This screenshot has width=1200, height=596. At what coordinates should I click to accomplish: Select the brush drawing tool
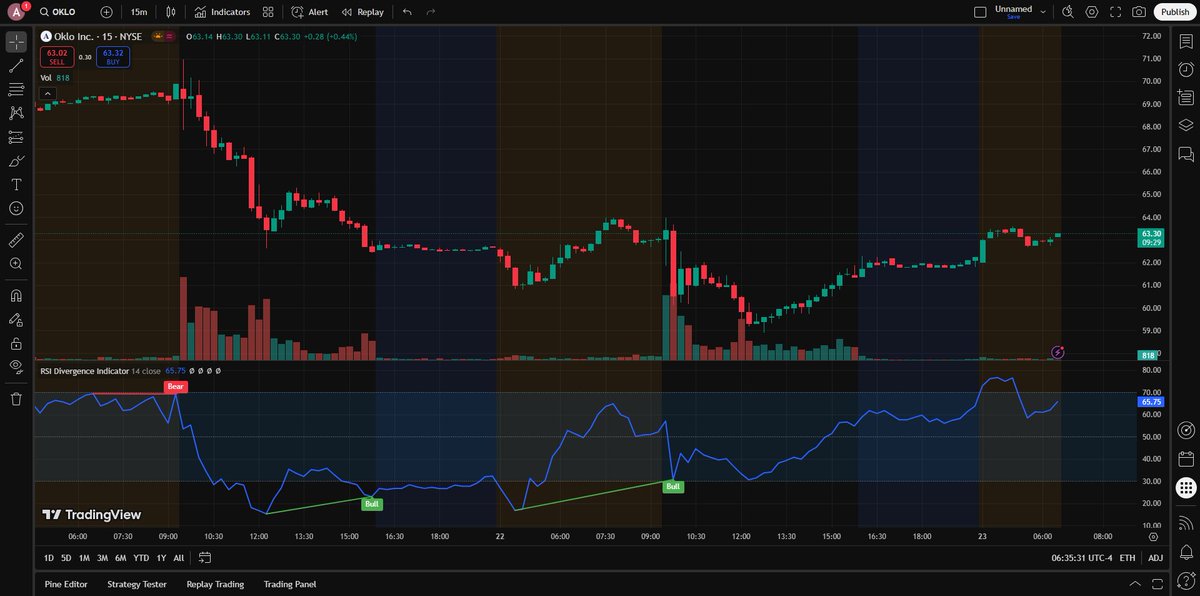(16, 161)
